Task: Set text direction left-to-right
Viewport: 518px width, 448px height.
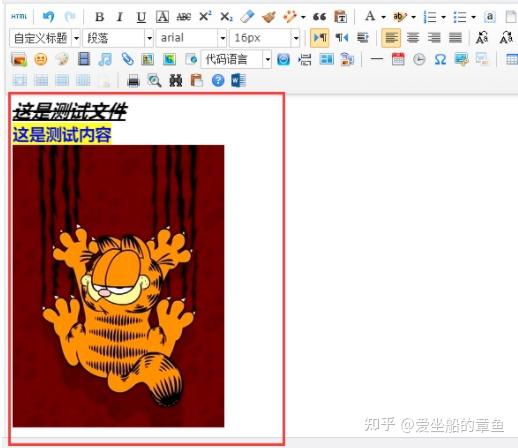Action: pos(320,38)
